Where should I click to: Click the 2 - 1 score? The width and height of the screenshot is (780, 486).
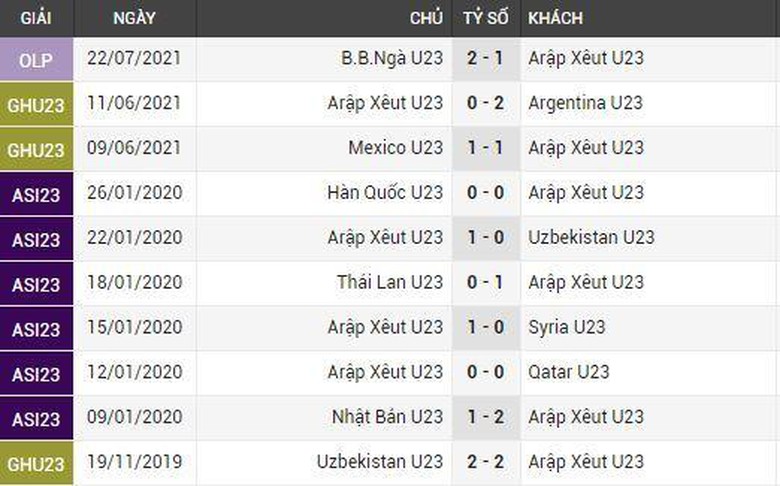click(x=486, y=58)
